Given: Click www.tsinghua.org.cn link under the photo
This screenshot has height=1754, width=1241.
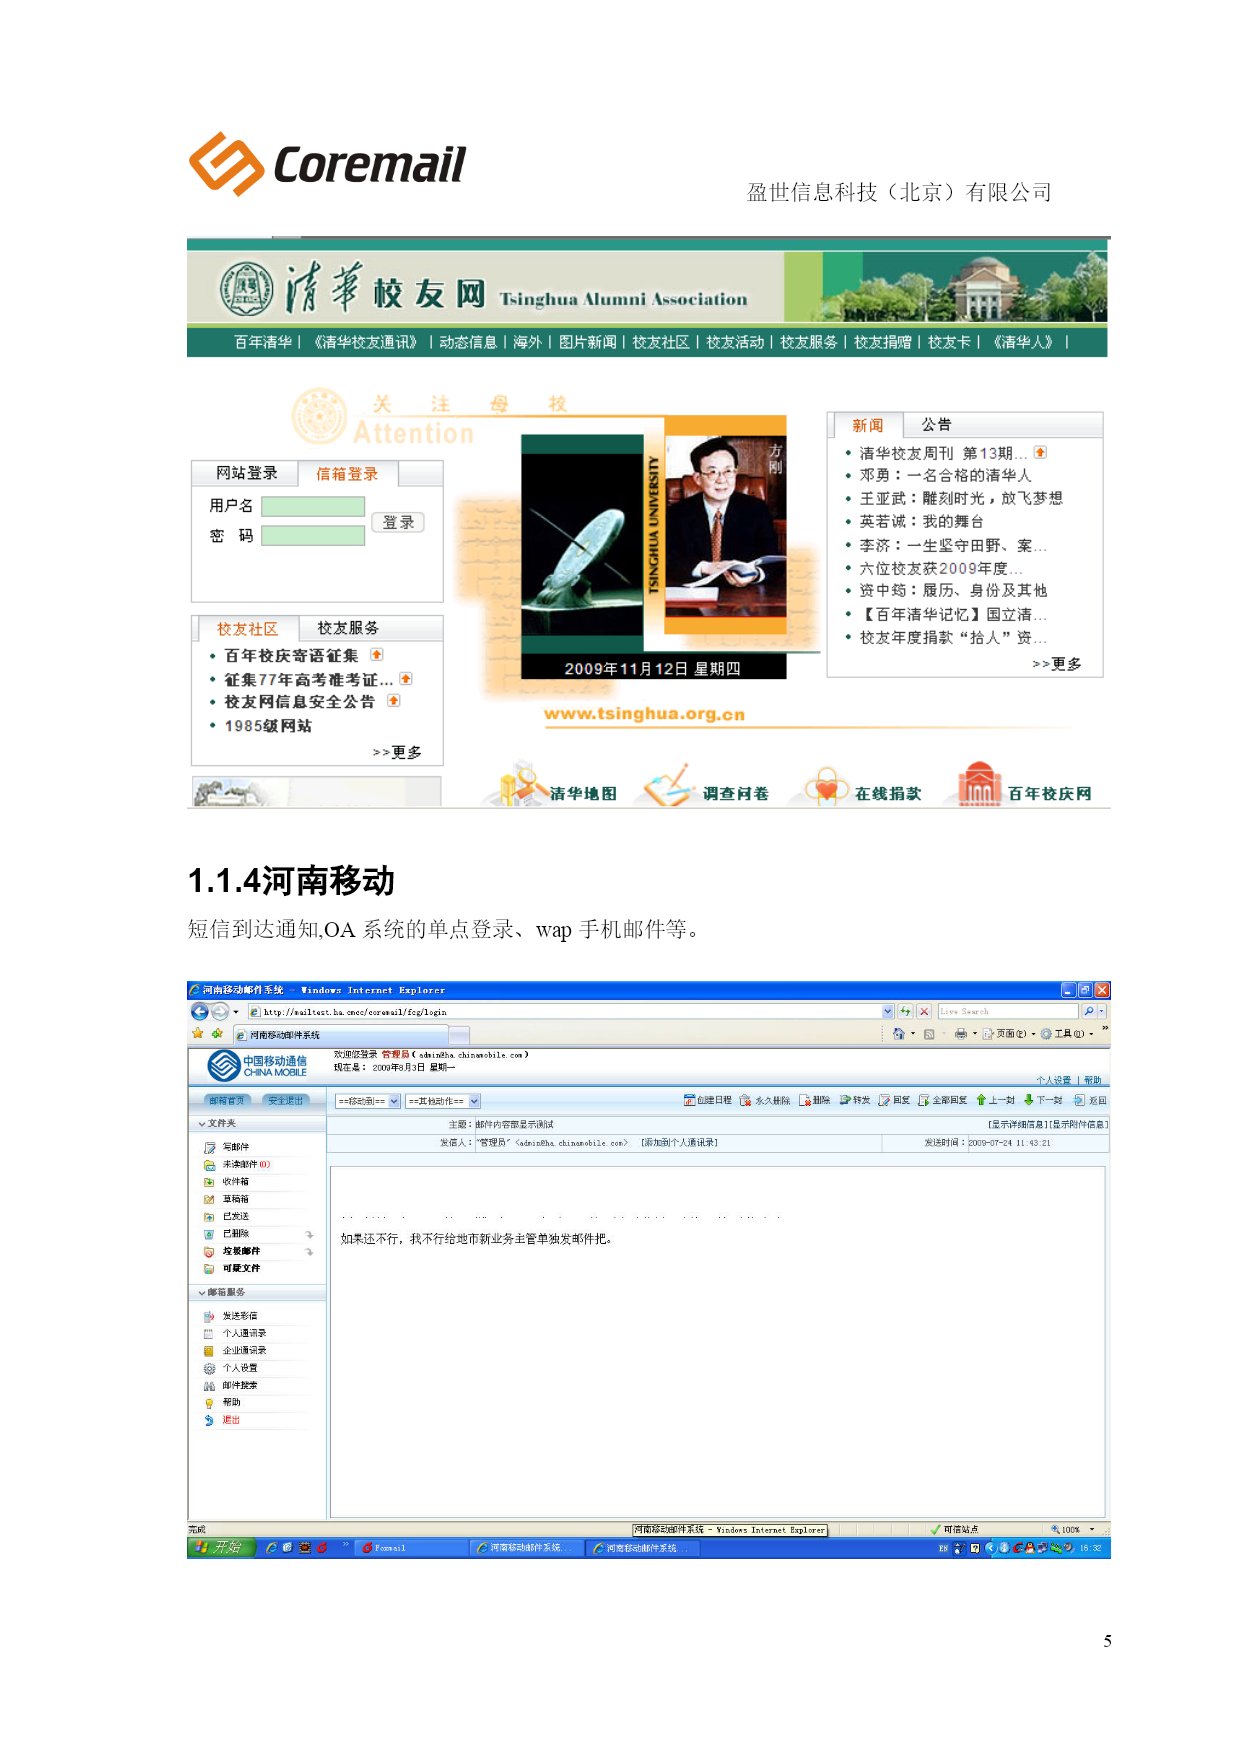Looking at the screenshot, I should click(644, 714).
